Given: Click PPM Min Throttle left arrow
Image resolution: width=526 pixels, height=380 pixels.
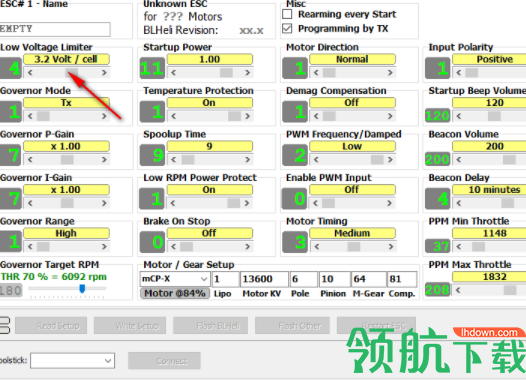Looking at the screenshot, I should [x=459, y=247].
